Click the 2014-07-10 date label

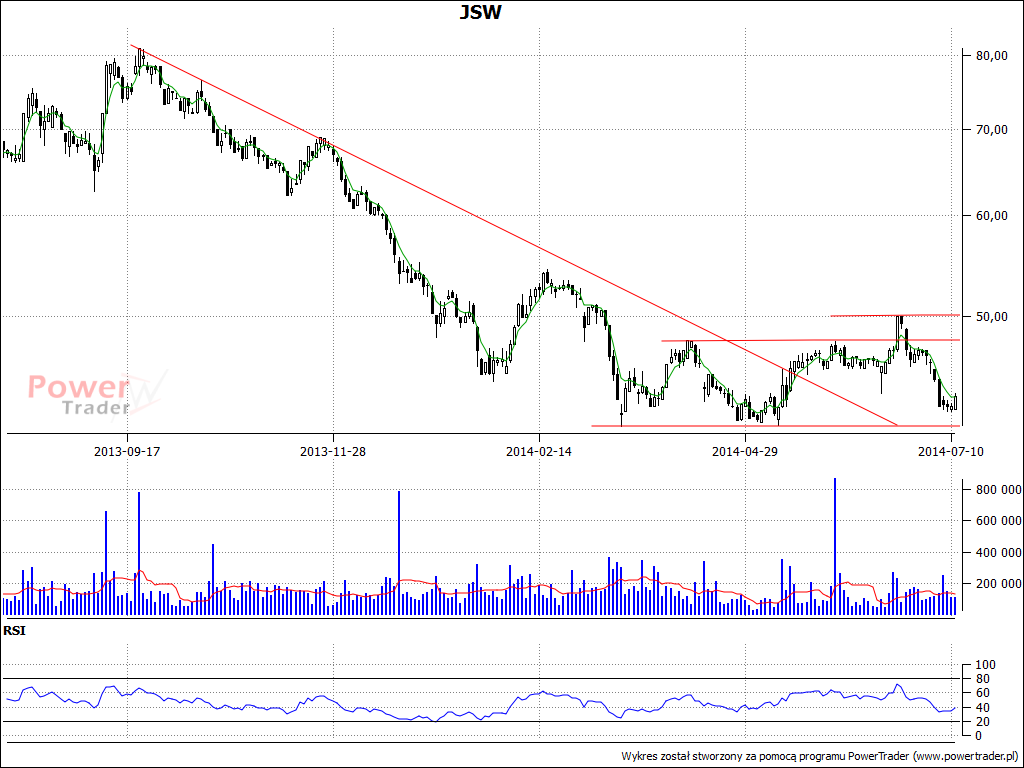[x=950, y=451]
